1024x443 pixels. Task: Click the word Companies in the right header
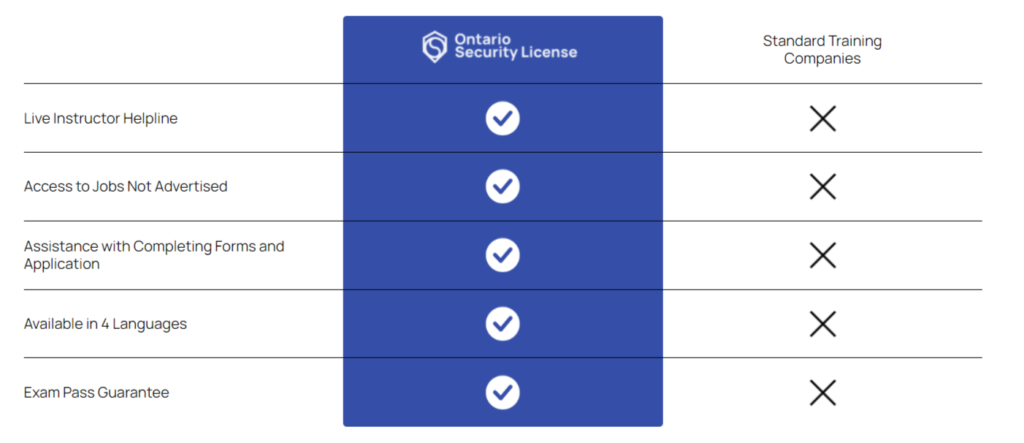tap(822, 59)
